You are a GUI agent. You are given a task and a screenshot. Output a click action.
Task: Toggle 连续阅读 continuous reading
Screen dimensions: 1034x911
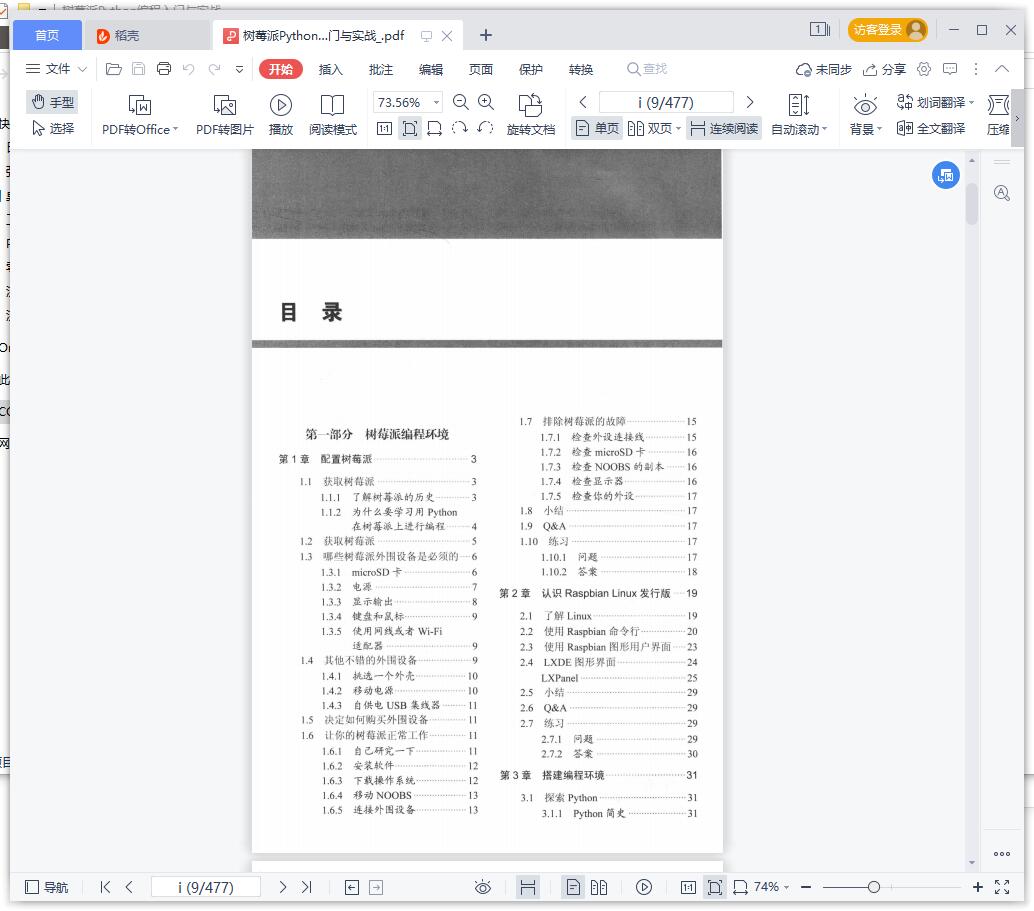point(724,128)
